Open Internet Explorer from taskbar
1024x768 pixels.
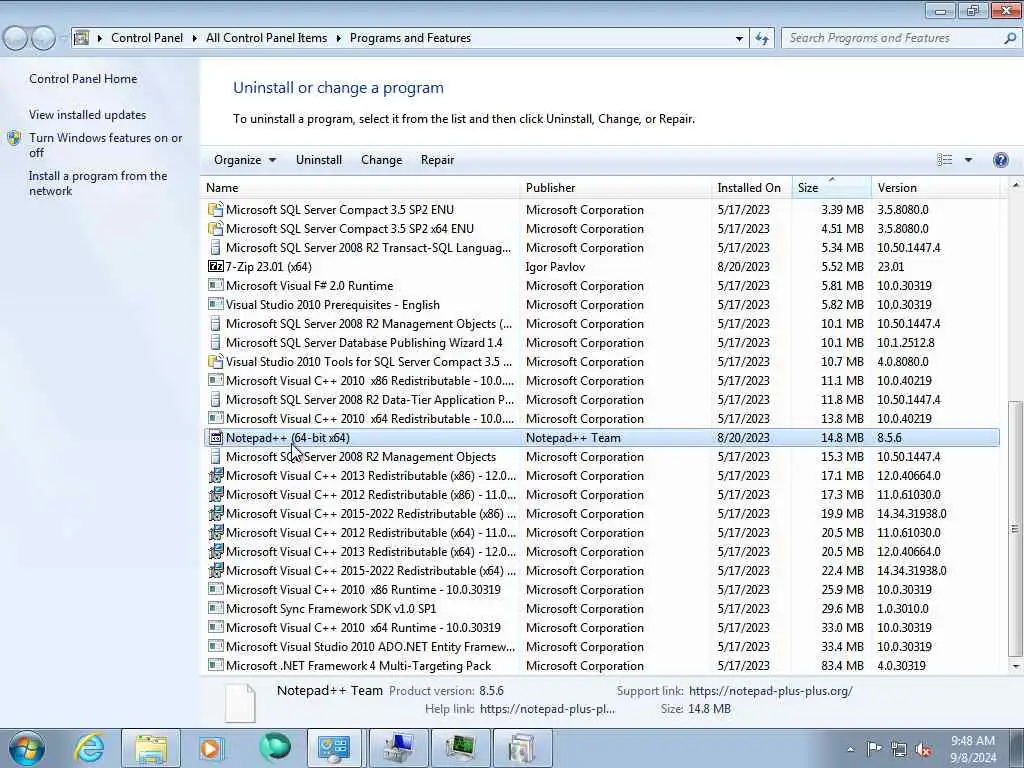(88, 748)
